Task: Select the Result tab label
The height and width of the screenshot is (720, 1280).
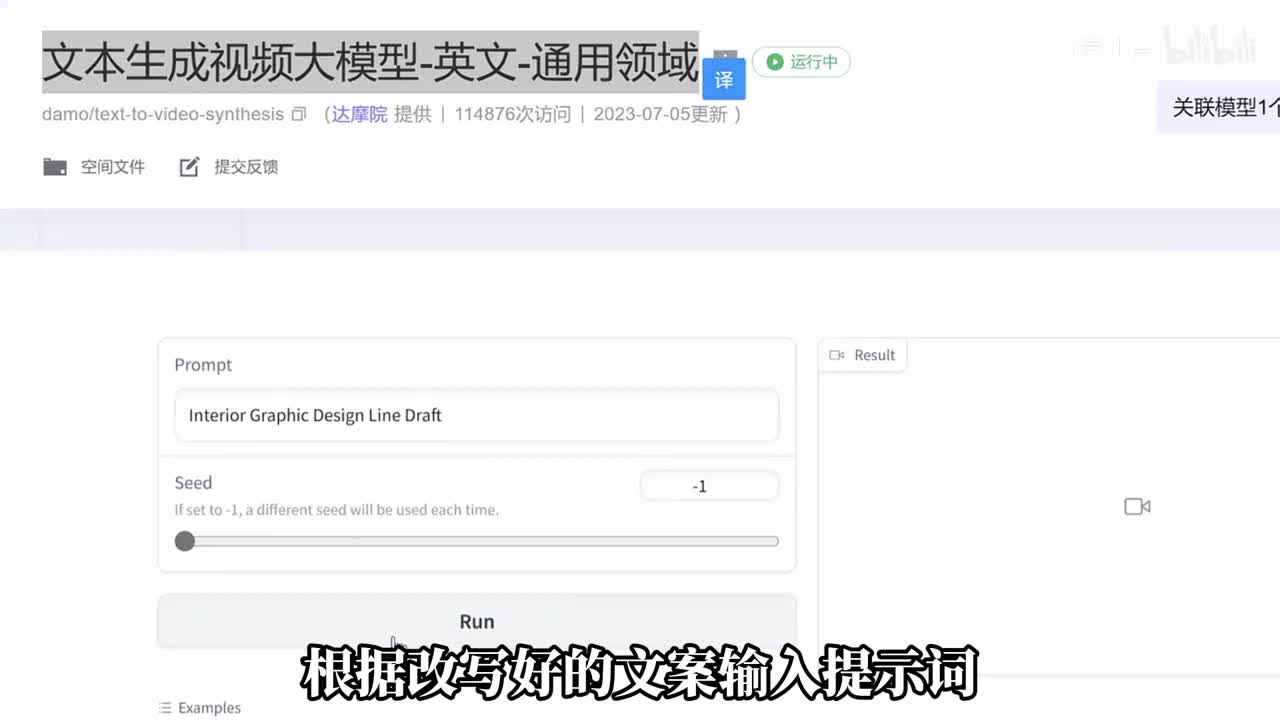Action: pyautogui.click(x=874, y=355)
